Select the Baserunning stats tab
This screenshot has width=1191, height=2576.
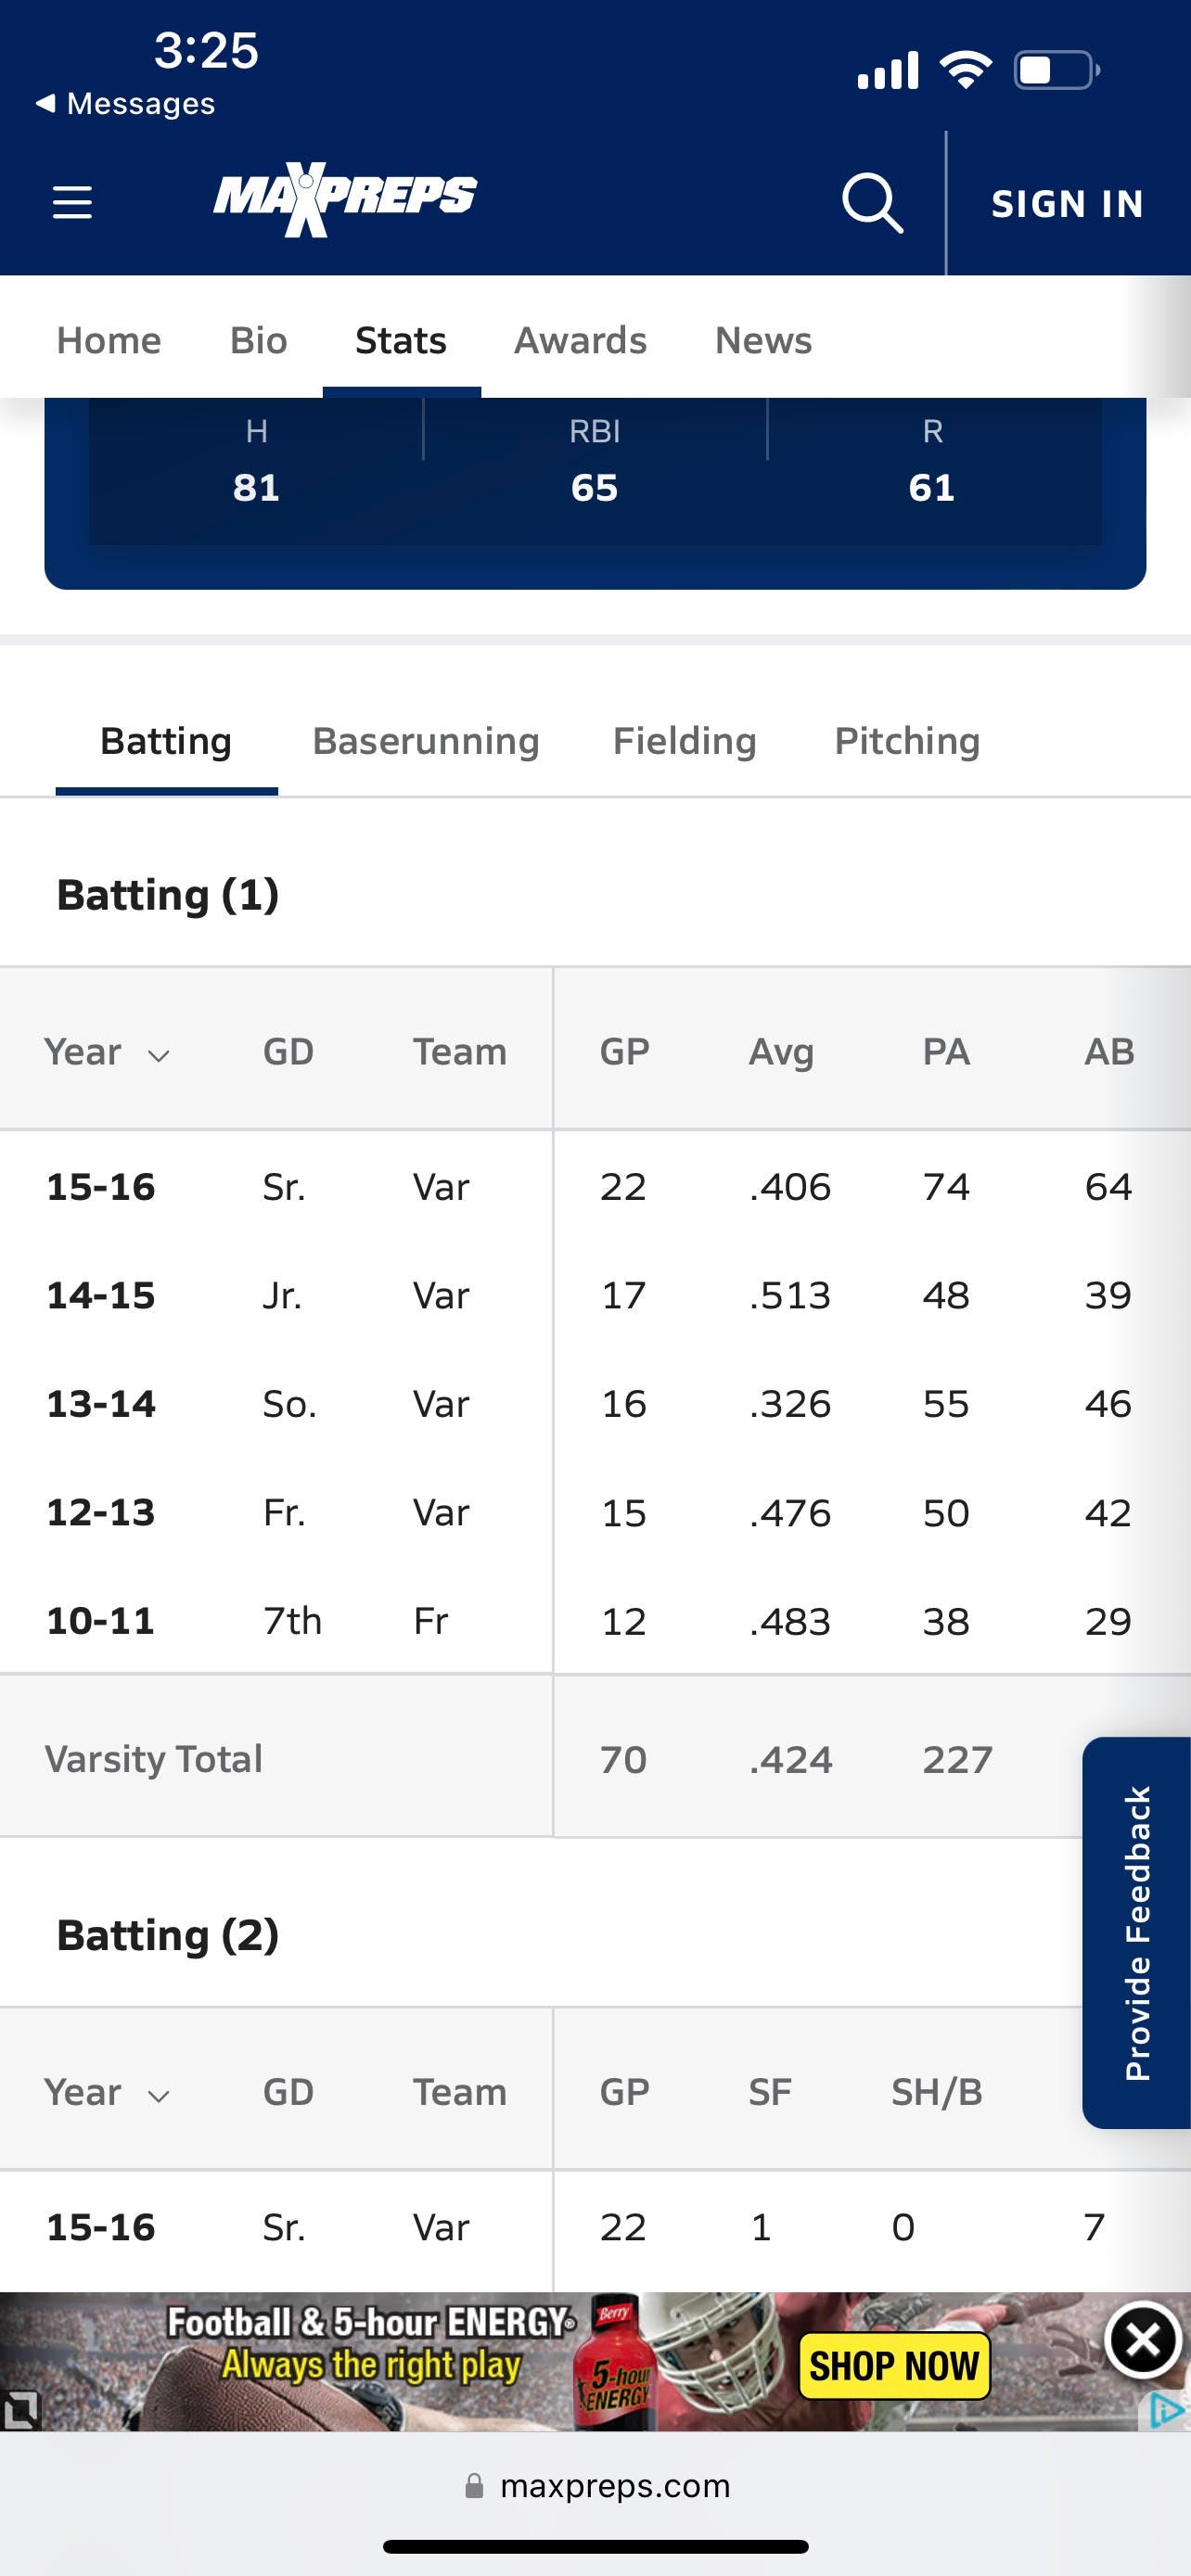425,741
